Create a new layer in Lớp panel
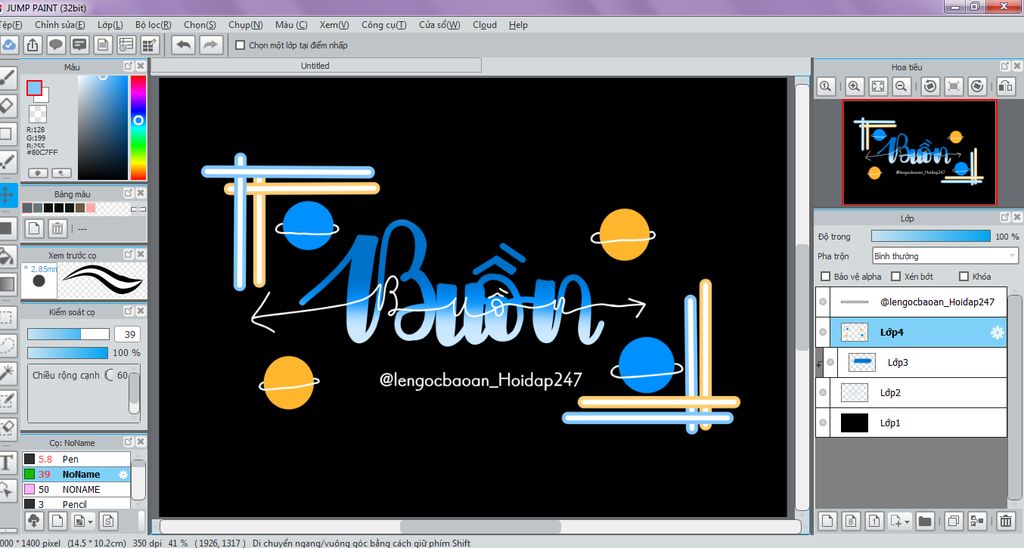 (827, 521)
